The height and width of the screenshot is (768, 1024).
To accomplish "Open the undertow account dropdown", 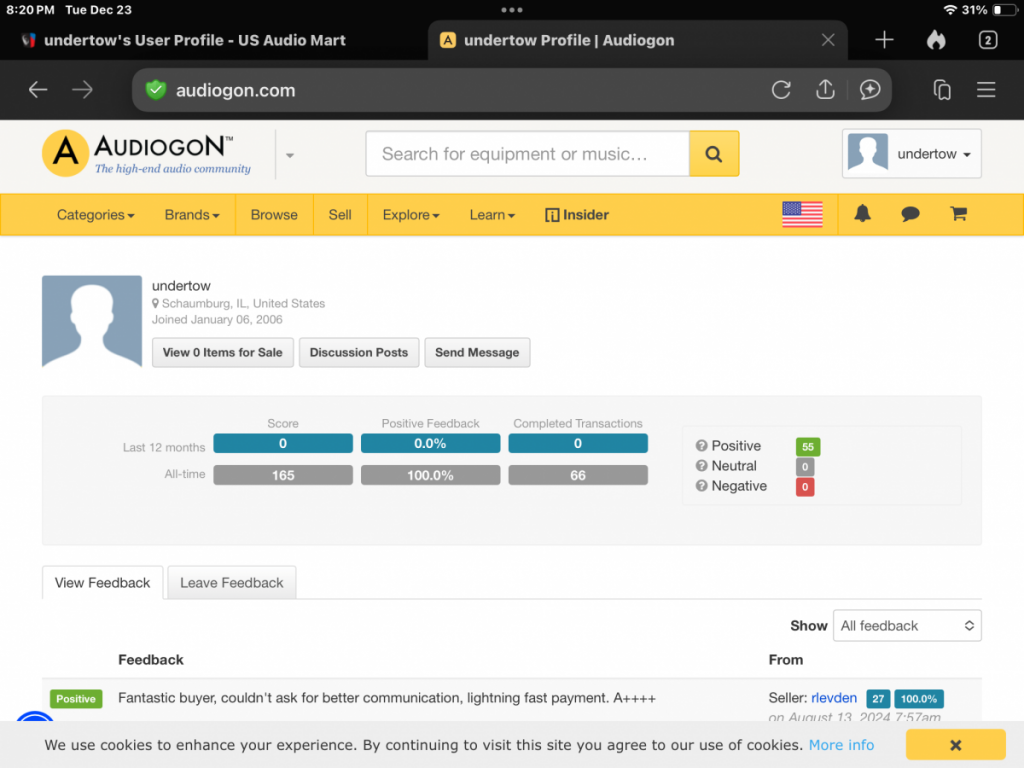I will [911, 154].
